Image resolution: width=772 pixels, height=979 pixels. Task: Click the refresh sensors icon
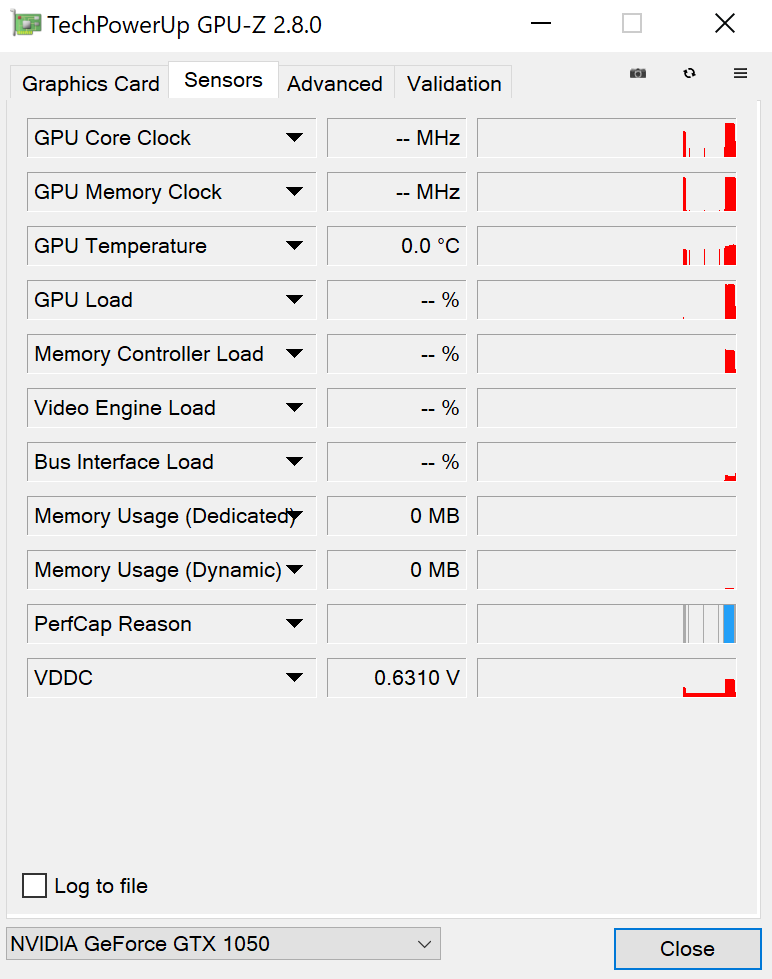(x=689, y=73)
